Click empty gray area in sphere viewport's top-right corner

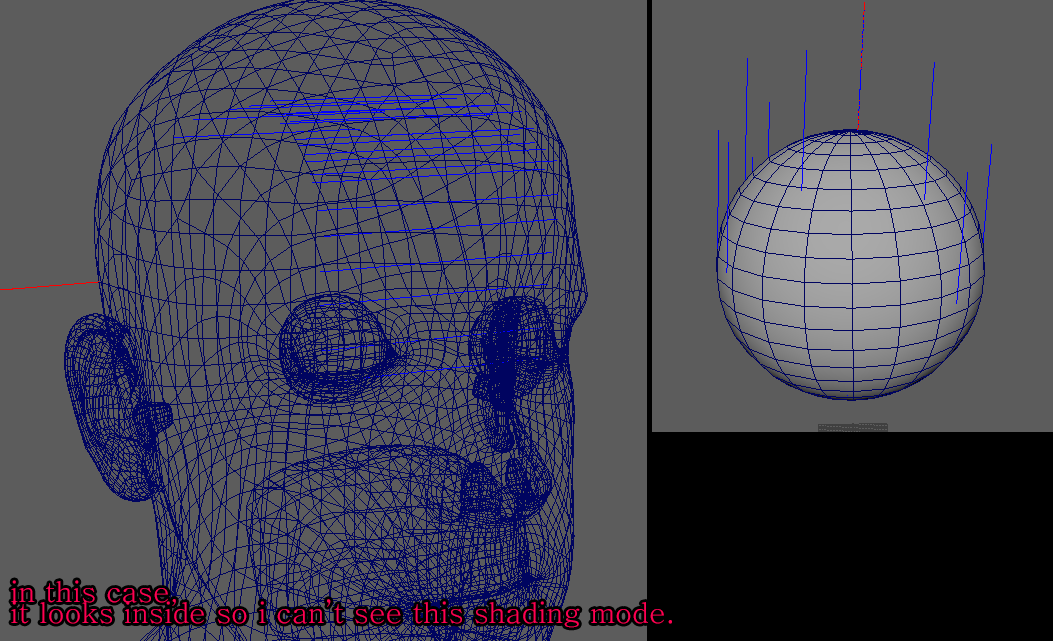[x=1020, y=30]
